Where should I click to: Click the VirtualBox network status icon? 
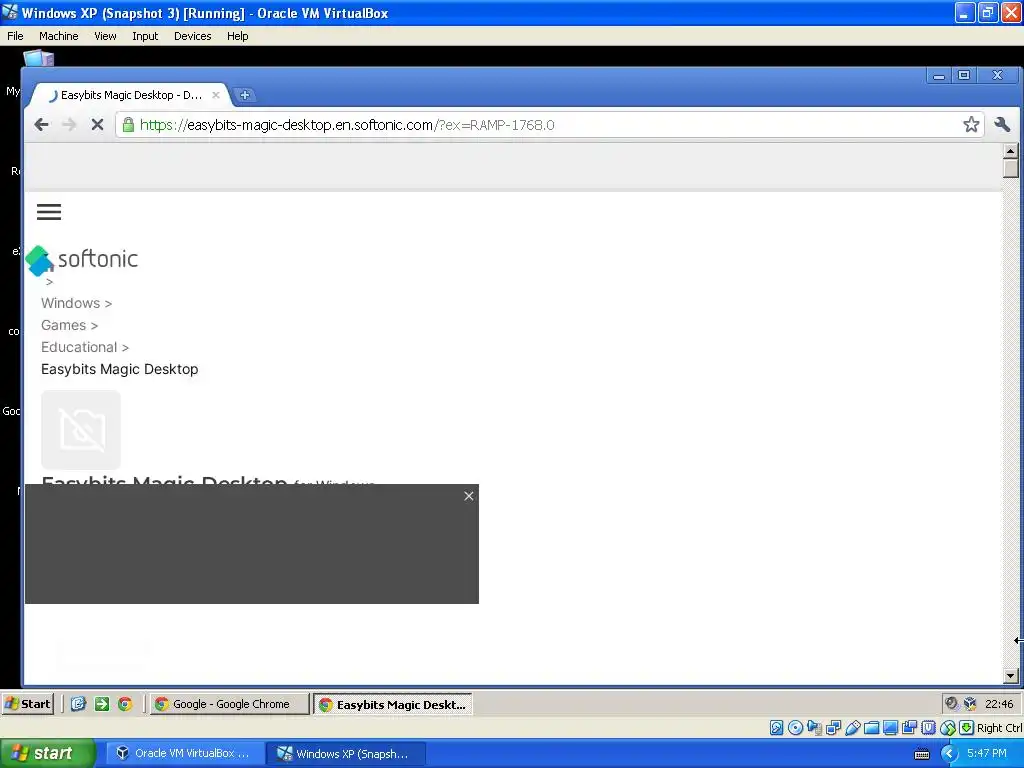coord(833,728)
